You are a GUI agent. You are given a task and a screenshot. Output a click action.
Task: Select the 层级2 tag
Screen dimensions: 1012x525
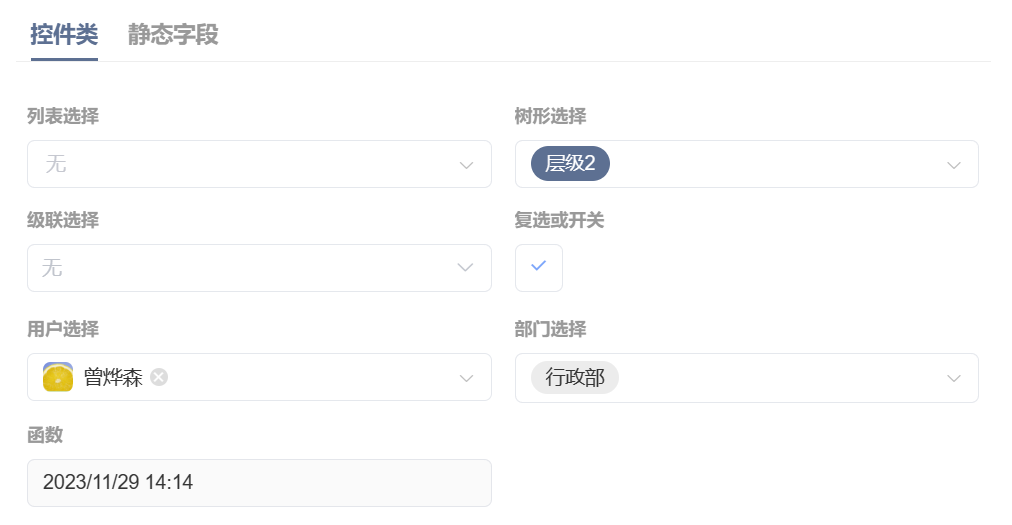click(x=570, y=164)
